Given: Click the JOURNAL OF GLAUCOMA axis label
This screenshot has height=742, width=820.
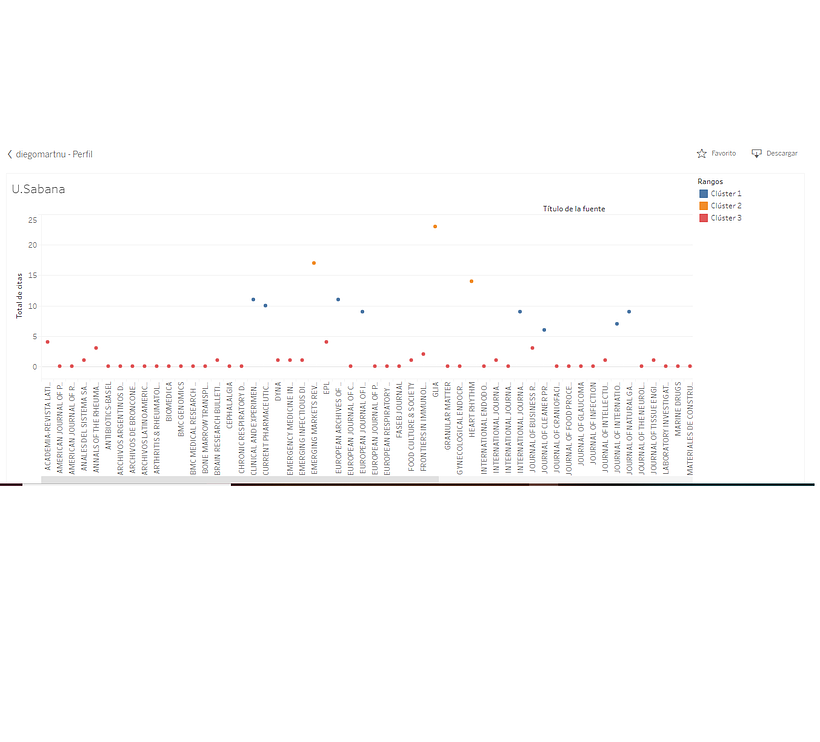Looking at the screenshot, I should coord(580,424).
